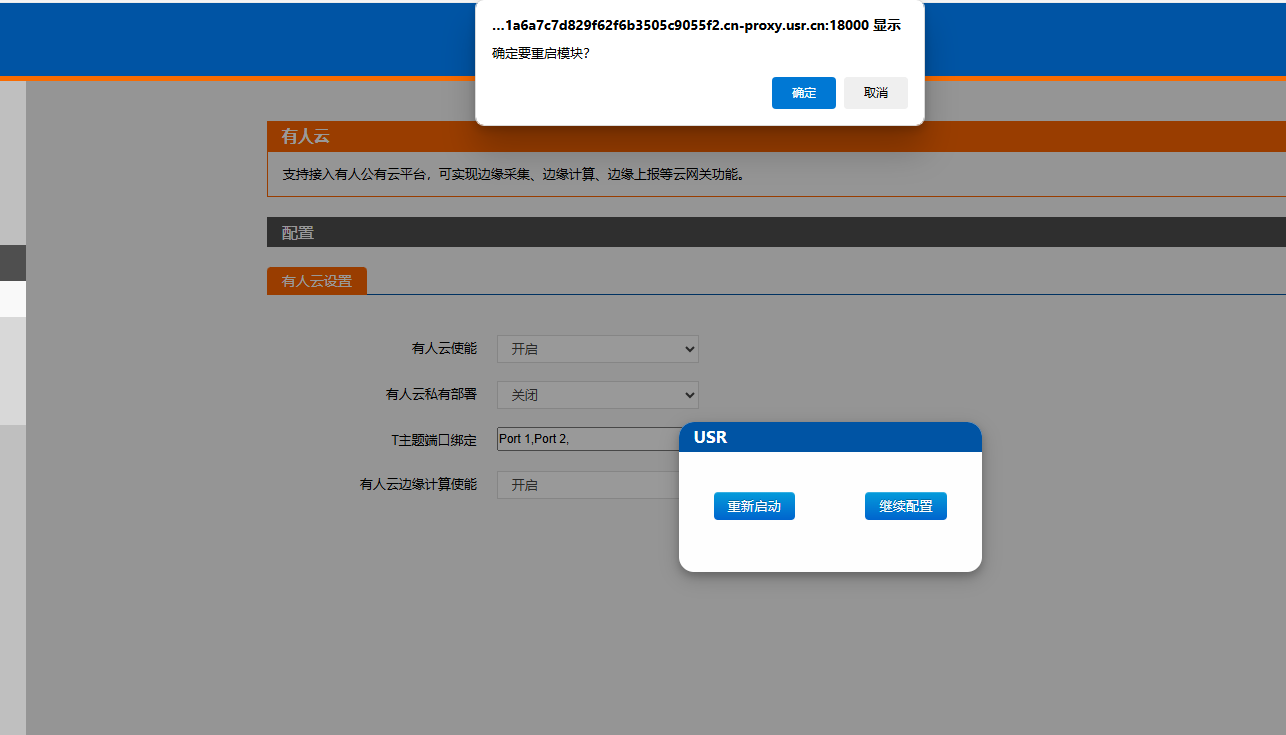The width and height of the screenshot is (1286, 735).
Task: Confirm module restart with 确定 button
Action: coord(803,93)
